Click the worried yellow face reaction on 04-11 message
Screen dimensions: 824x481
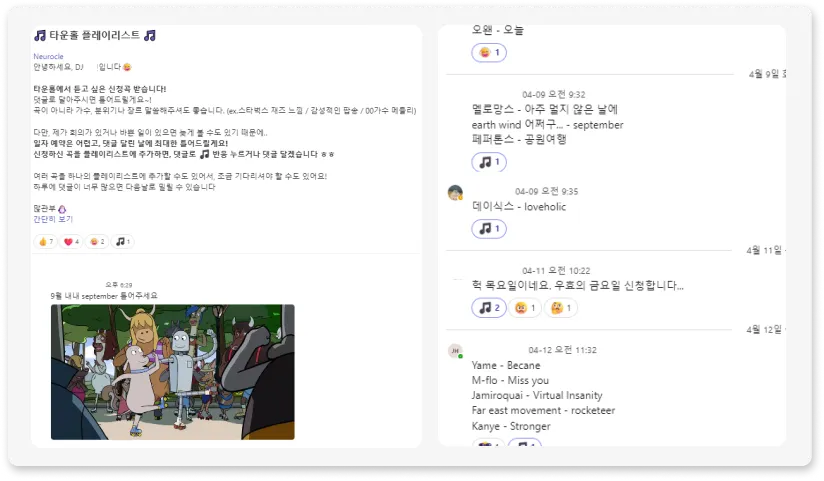click(561, 308)
